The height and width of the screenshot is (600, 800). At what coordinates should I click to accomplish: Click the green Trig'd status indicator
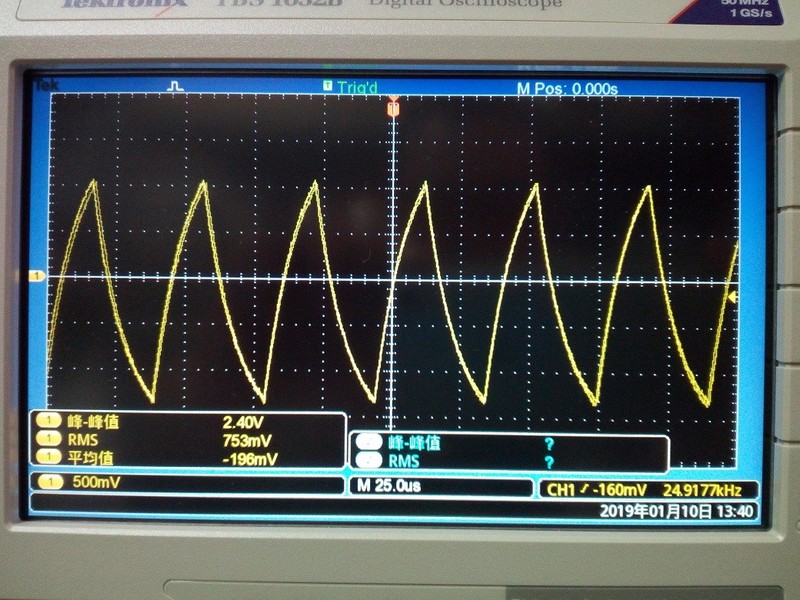coord(350,87)
